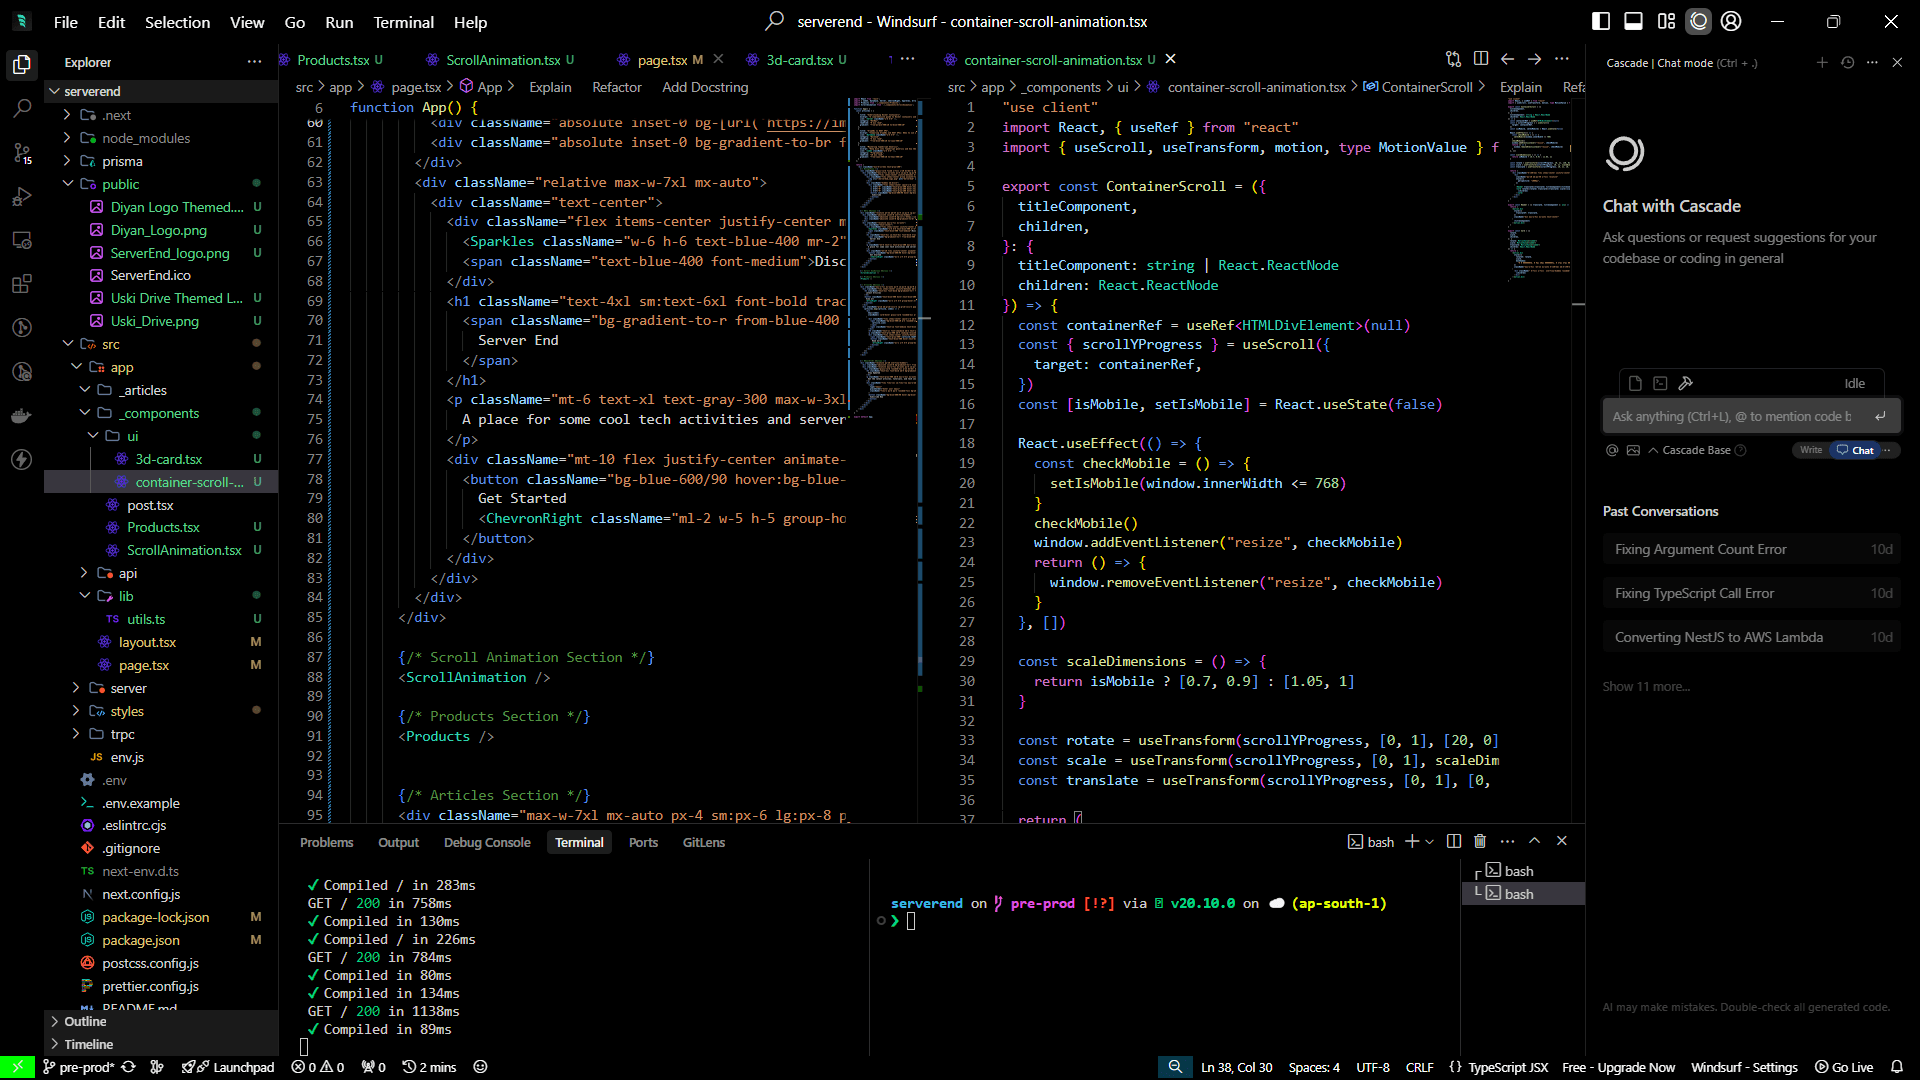Image resolution: width=1920 pixels, height=1080 pixels.
Task: Toggle Cascade to Write mode
Action: click(x=1811, y=450)
